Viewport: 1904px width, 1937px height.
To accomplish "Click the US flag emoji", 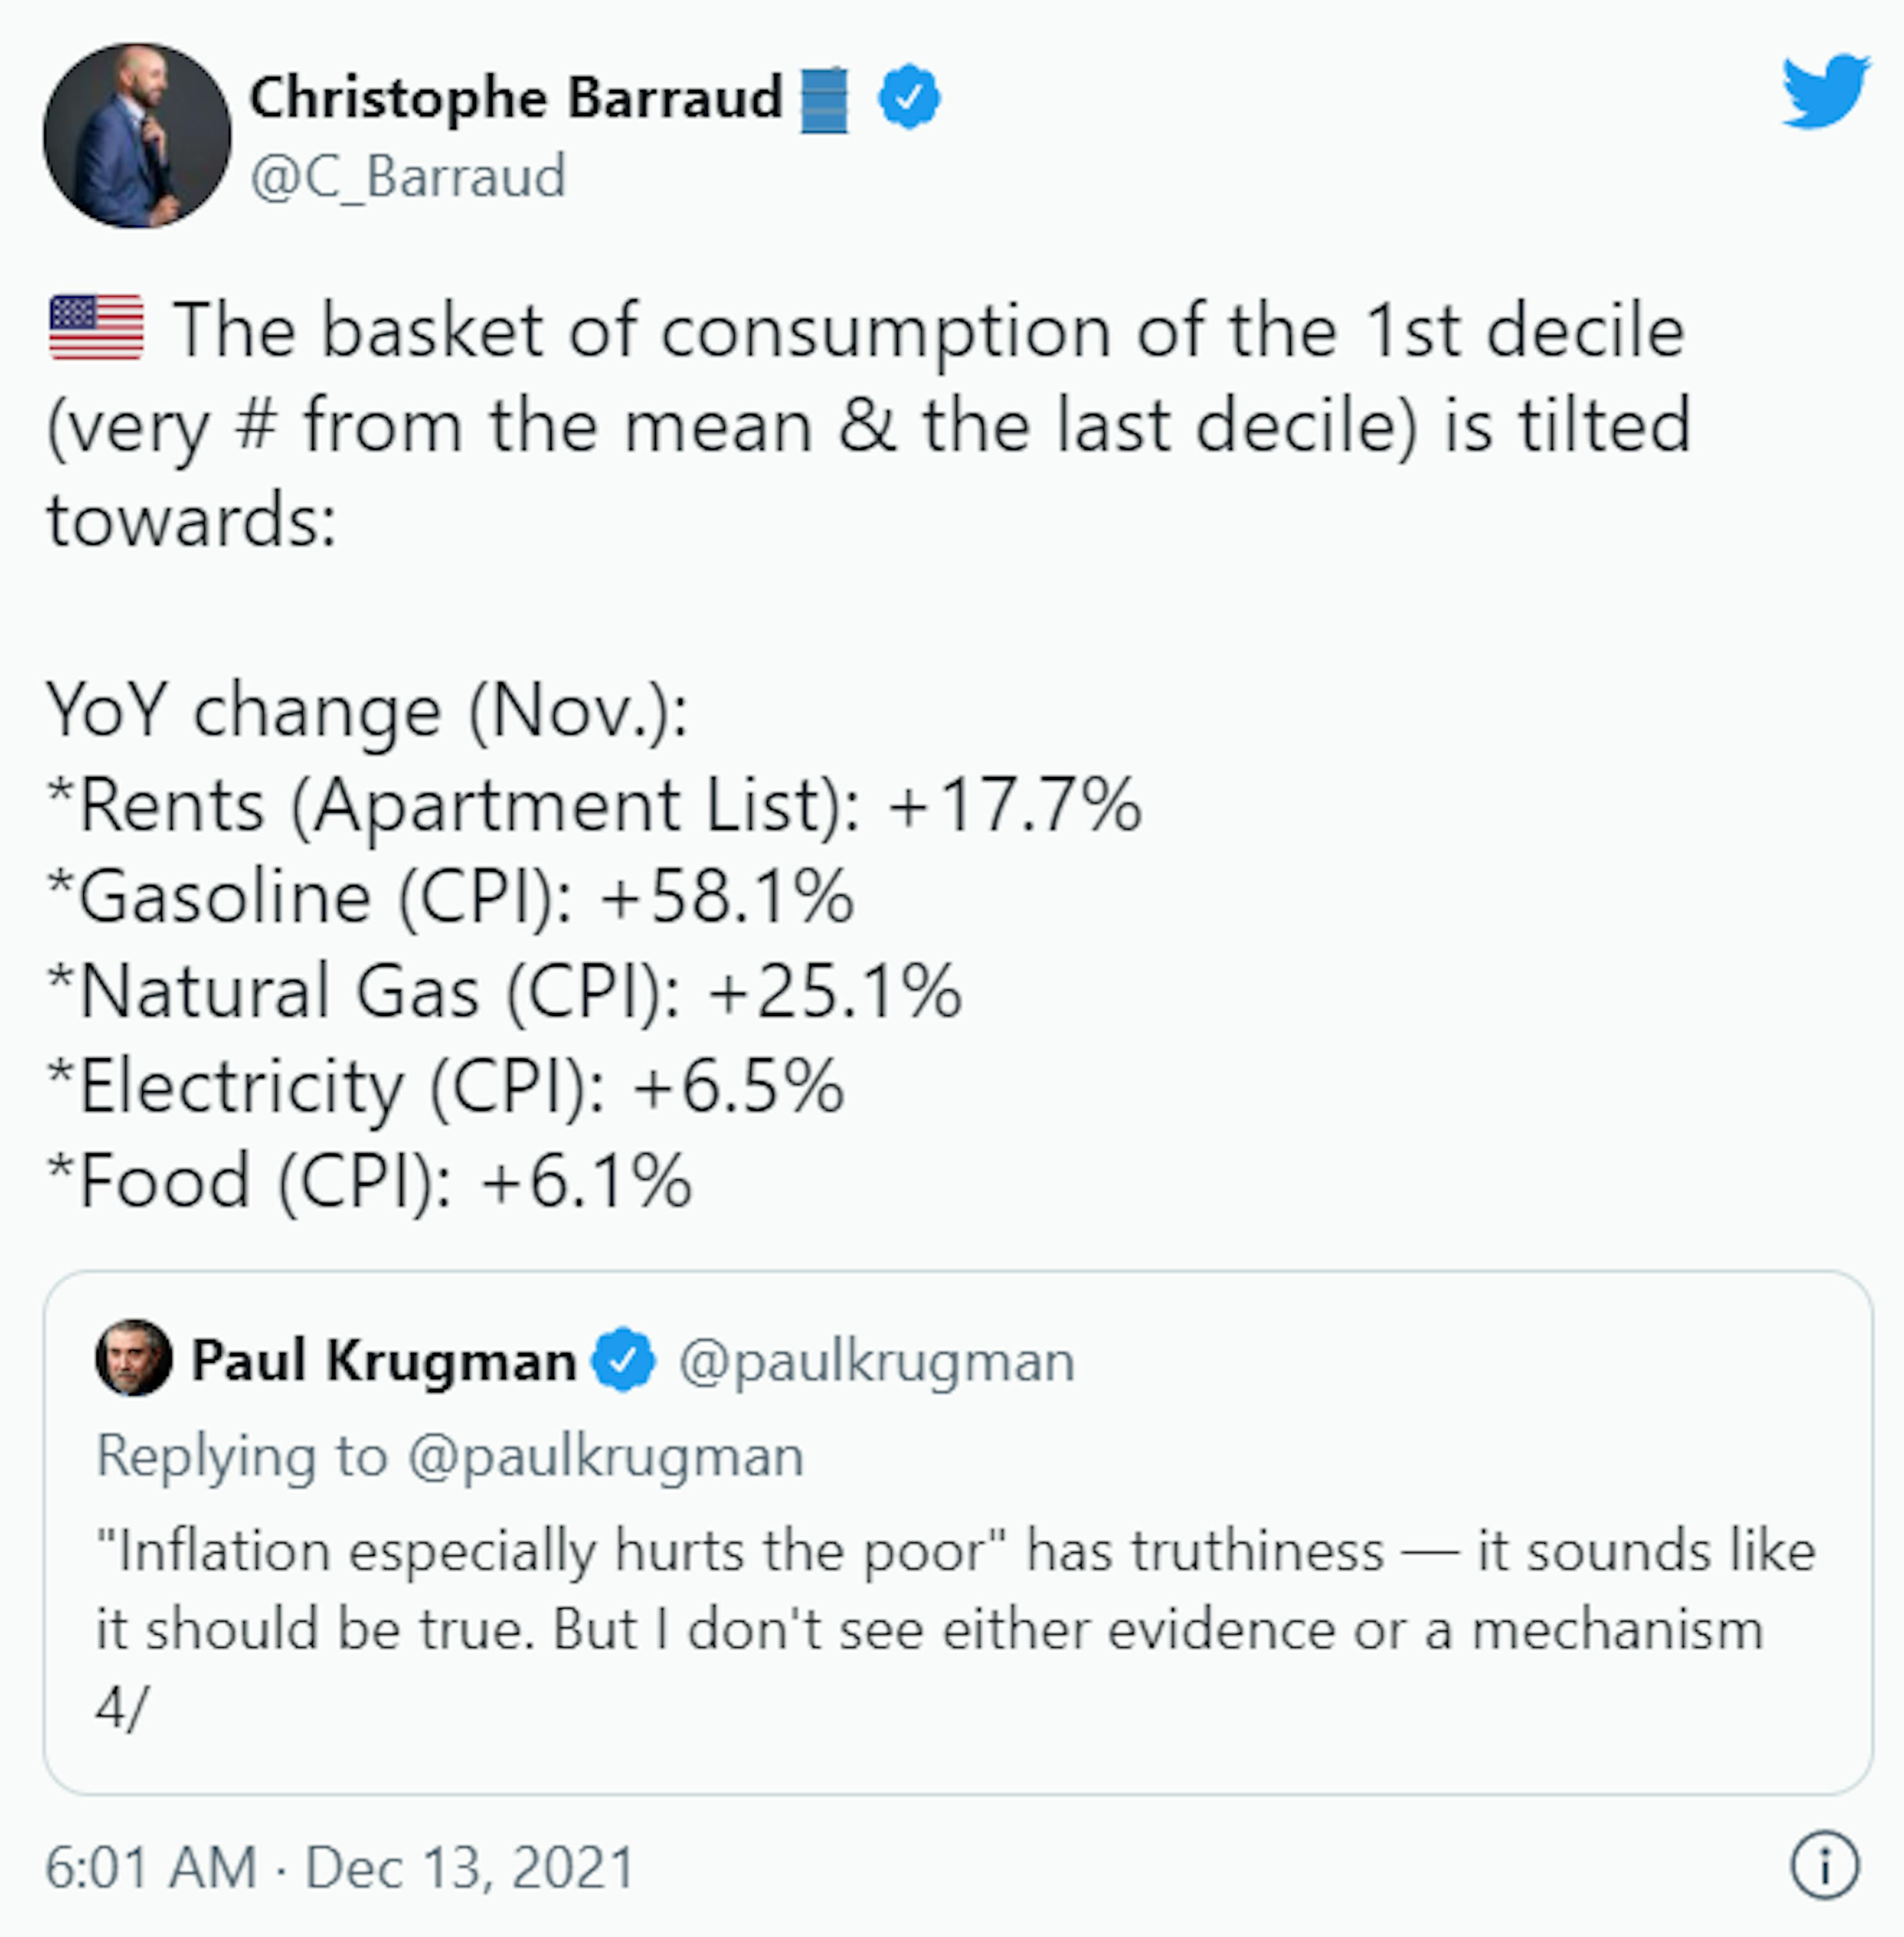I will pos(96,328).
